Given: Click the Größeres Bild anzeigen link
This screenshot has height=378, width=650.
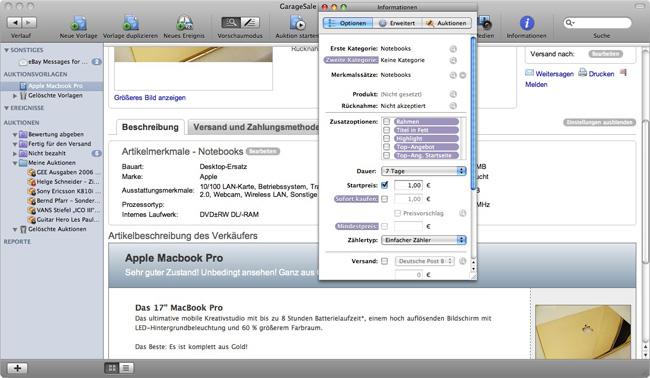Looking at the screenshot, I should point(150,98).
